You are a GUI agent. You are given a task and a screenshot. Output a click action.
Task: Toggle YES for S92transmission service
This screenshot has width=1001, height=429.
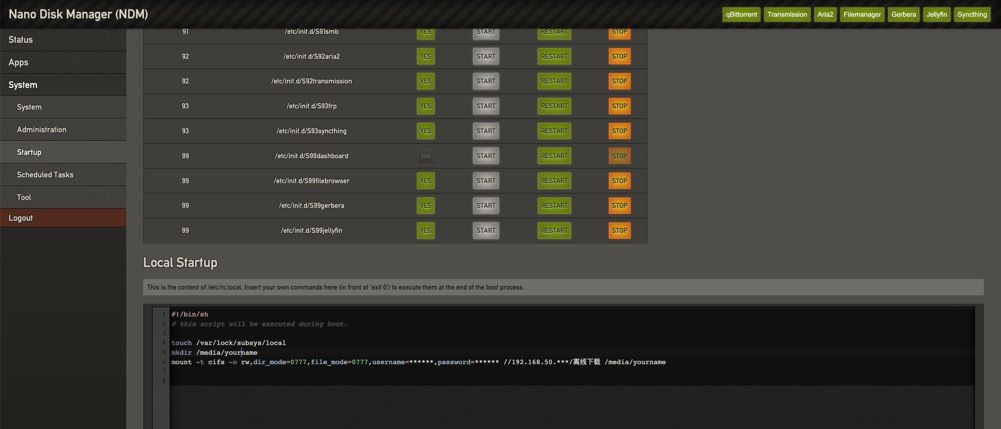pos(425,81)
